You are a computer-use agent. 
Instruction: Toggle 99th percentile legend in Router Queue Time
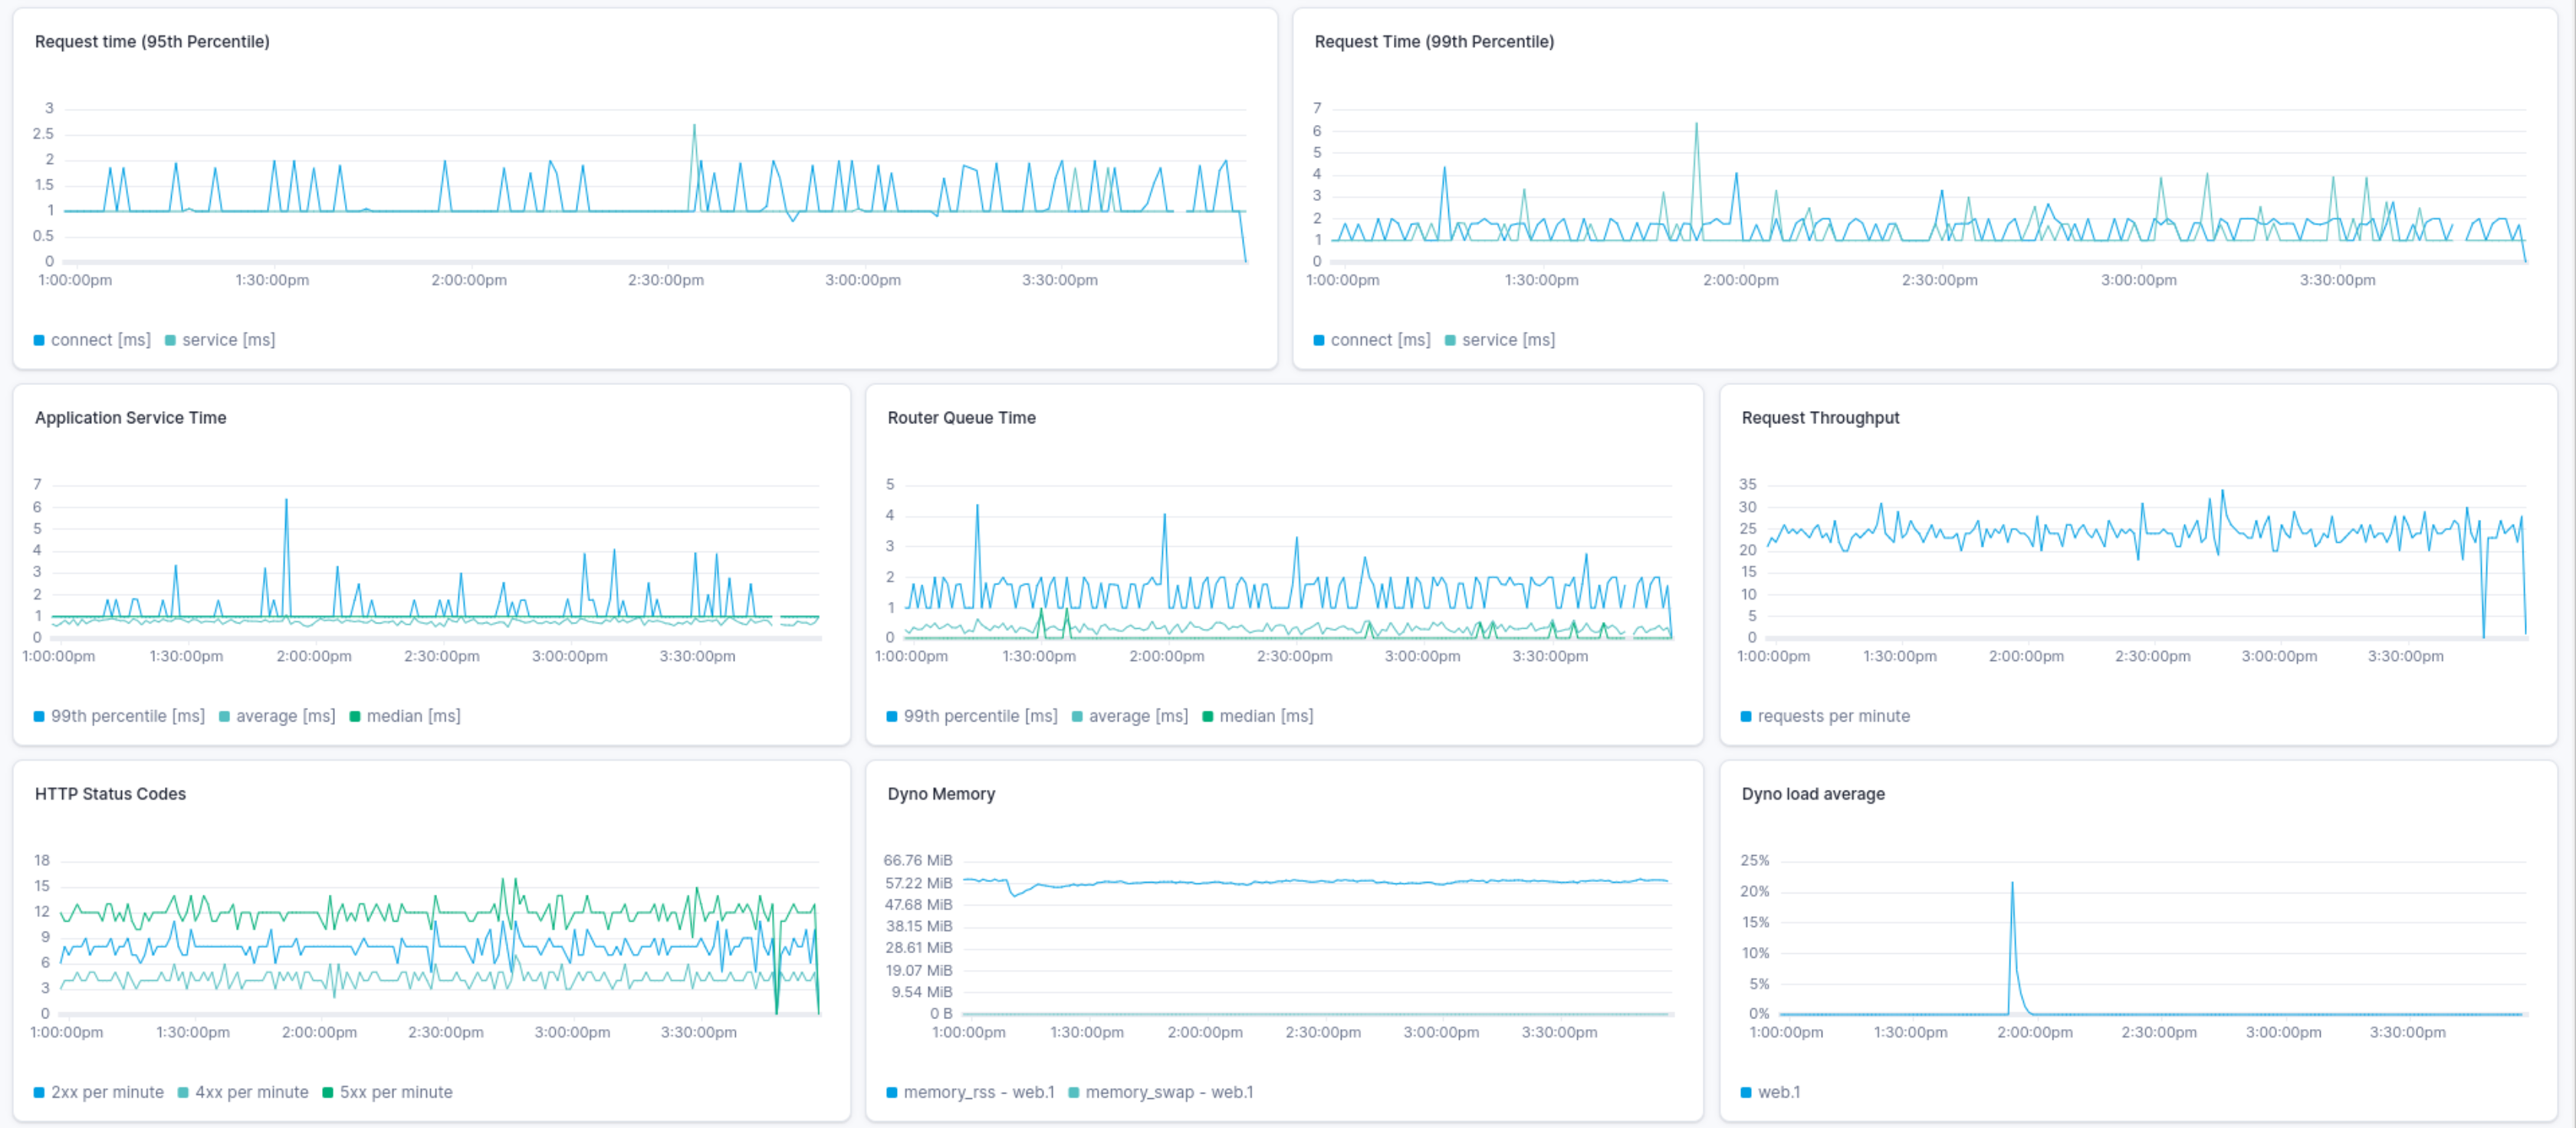972,716
